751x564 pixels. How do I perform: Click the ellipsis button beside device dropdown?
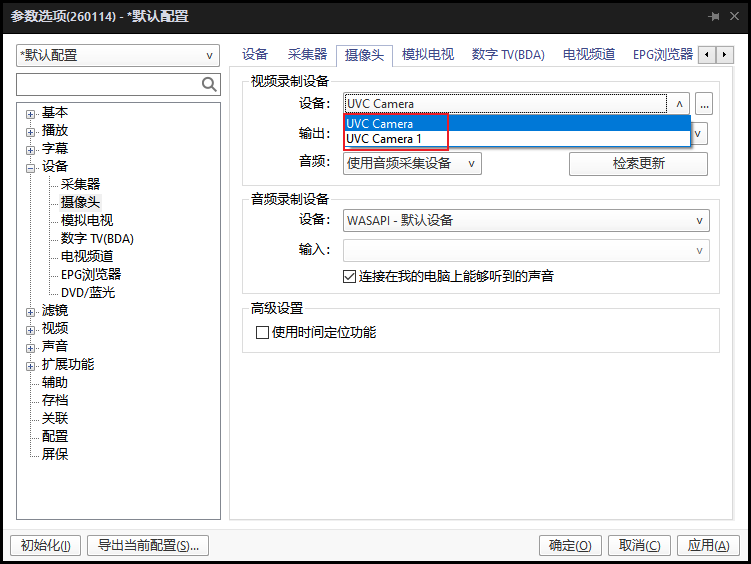(704, 103)
